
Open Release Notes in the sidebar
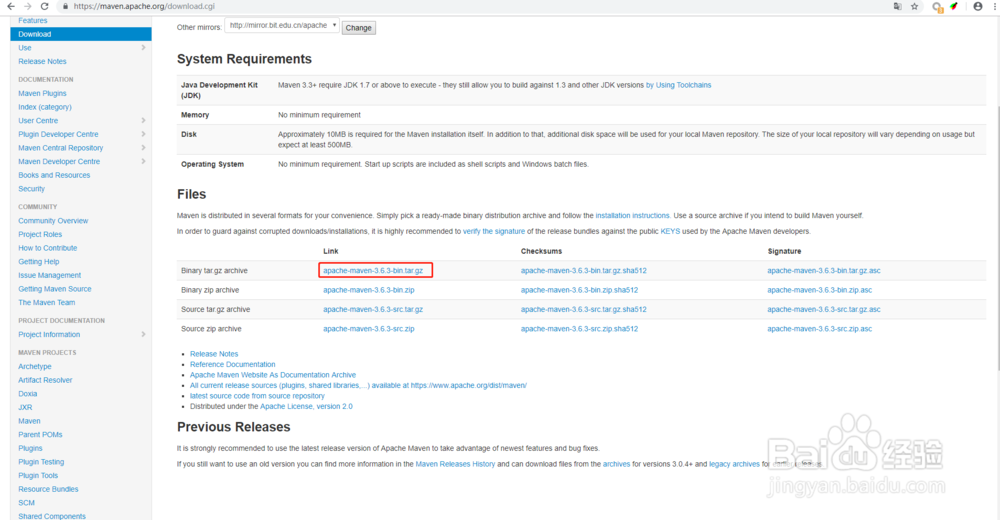tap(42, 61)
